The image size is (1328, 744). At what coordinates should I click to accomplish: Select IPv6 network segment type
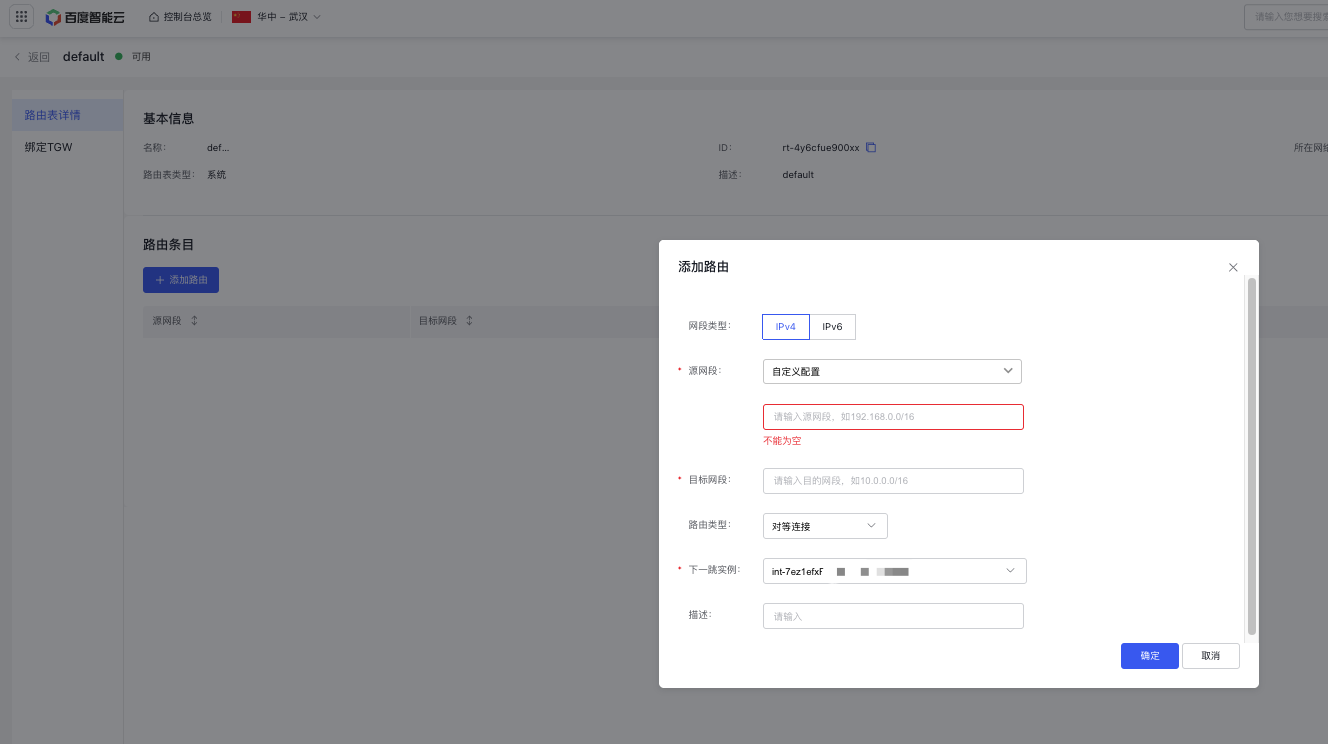[832, 327]
